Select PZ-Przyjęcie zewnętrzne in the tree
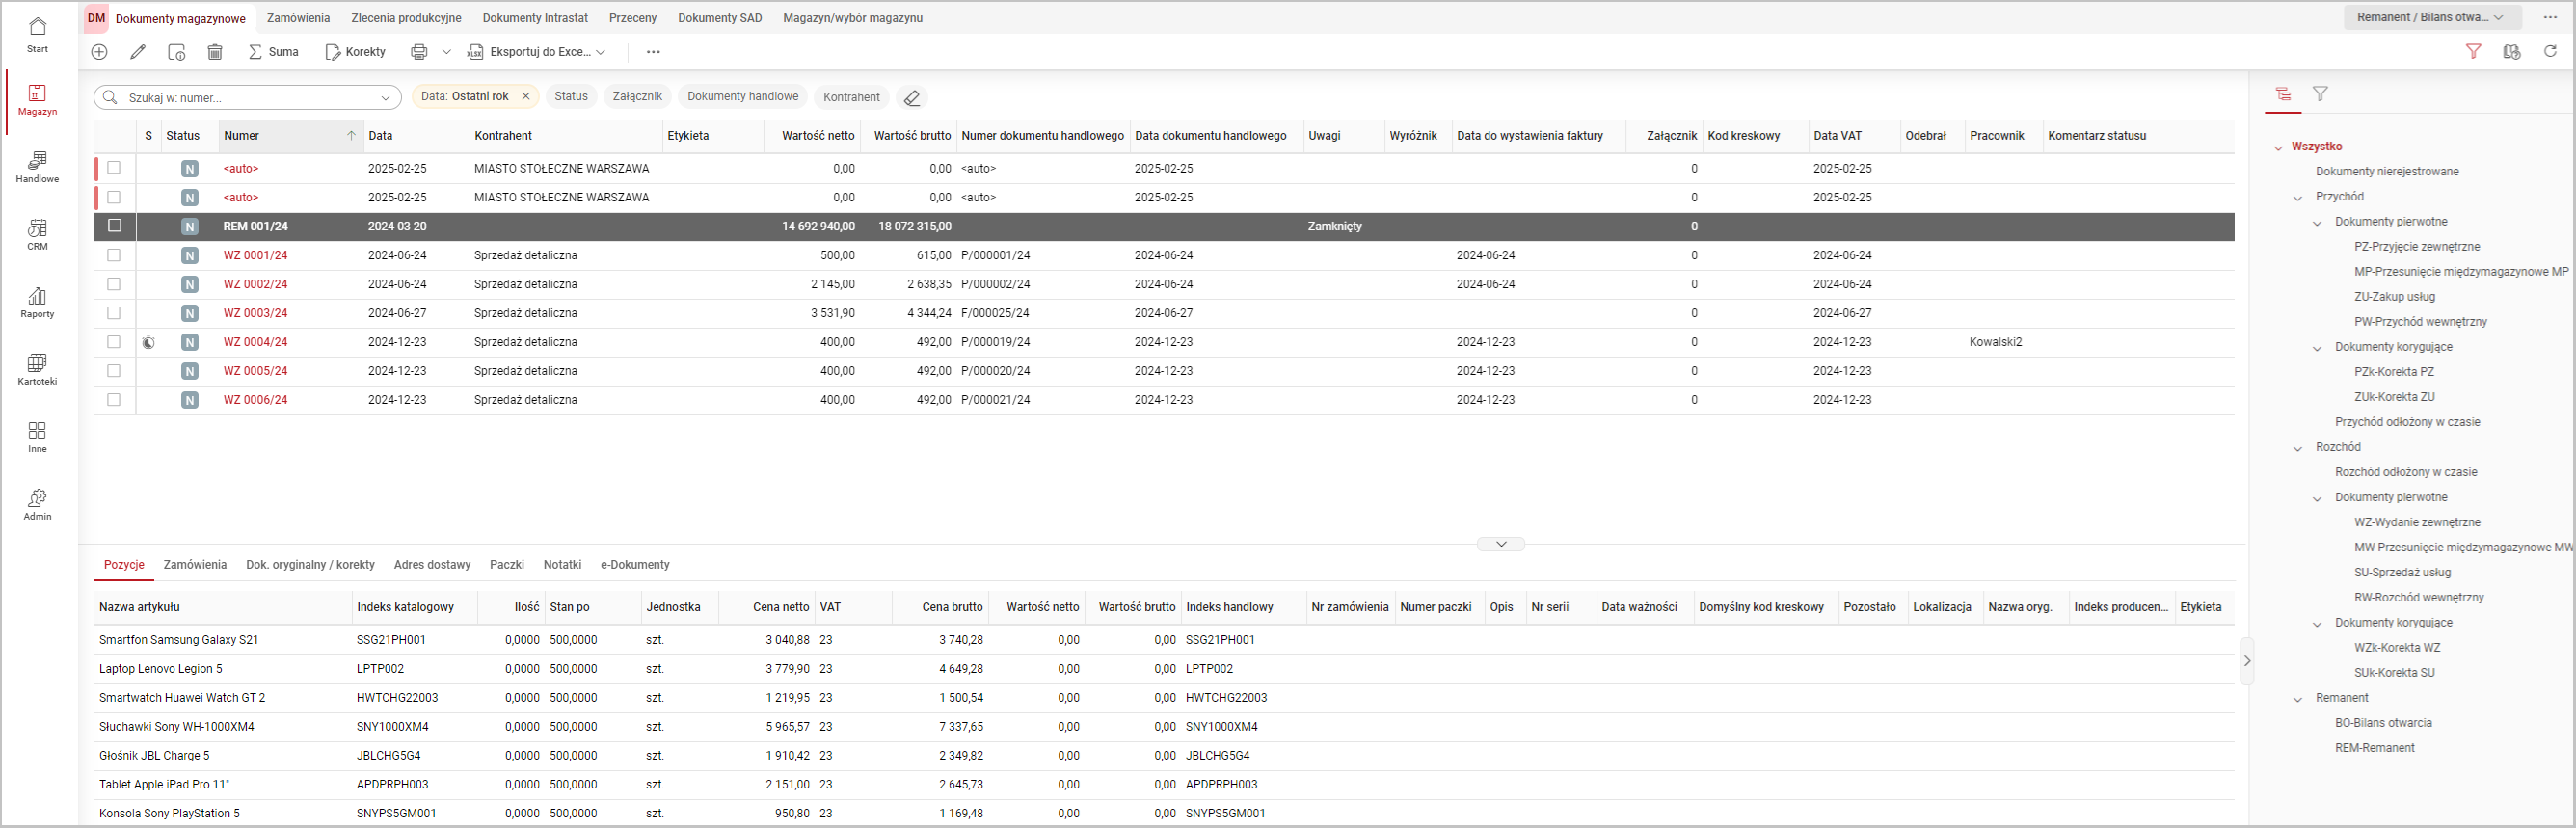Screen dimensions: 2576x828 [2417, 247]
